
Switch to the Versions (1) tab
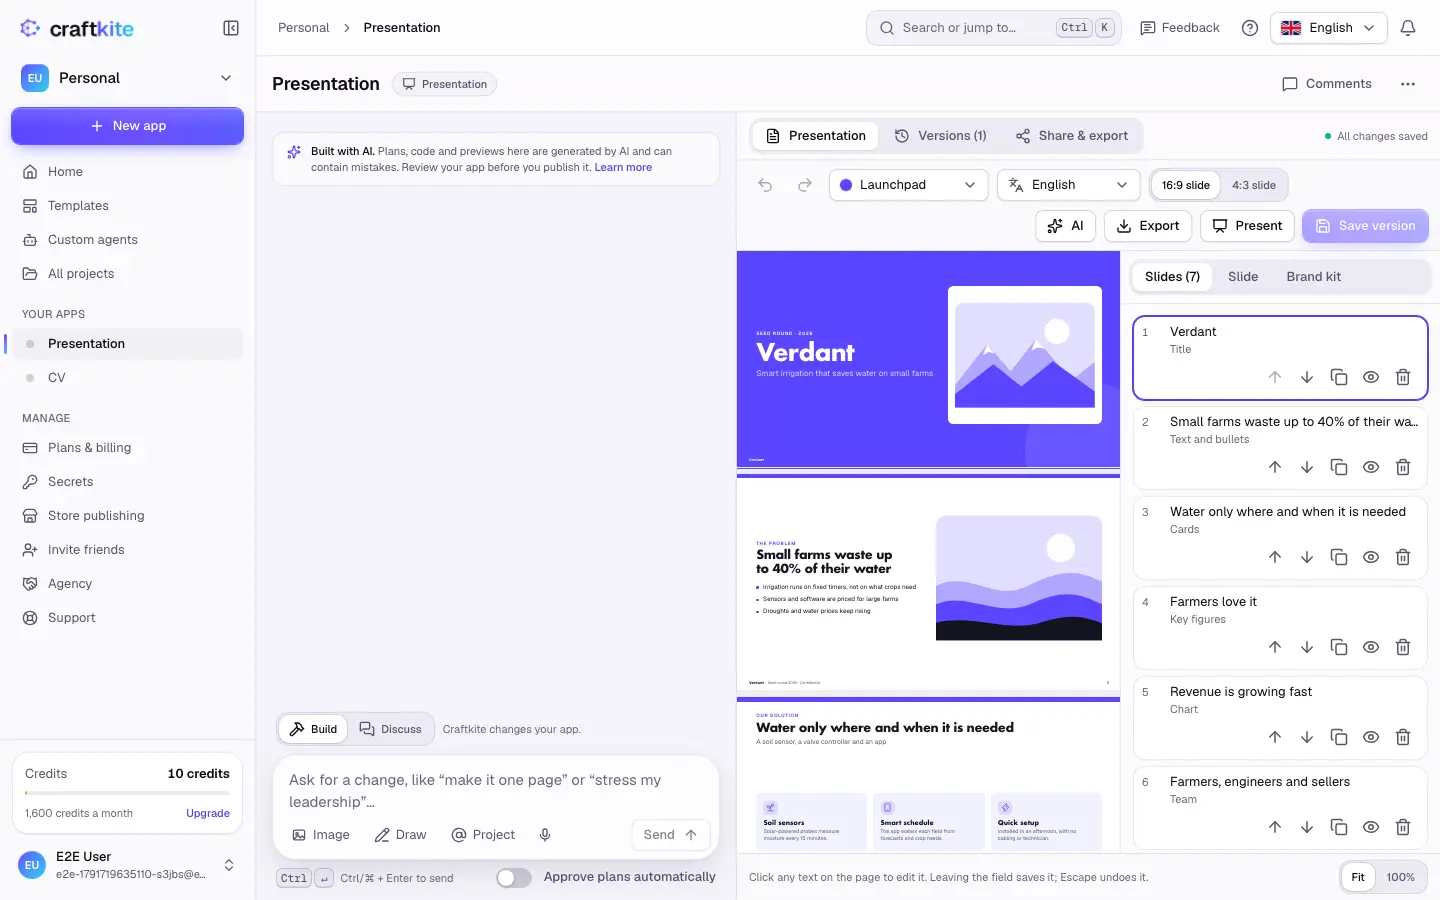[941, 136]
